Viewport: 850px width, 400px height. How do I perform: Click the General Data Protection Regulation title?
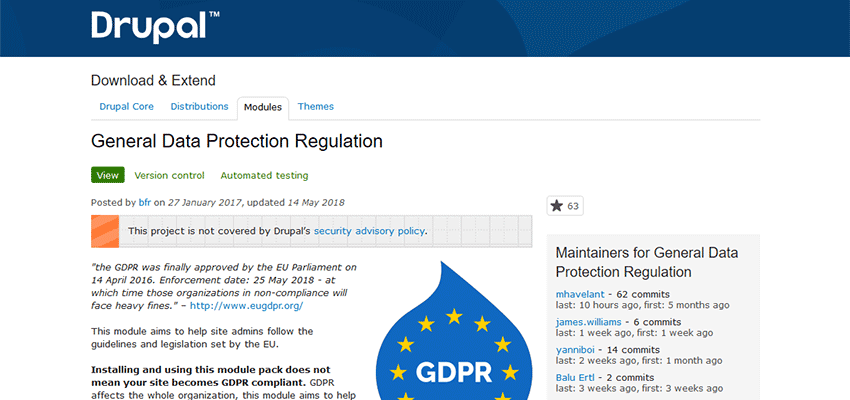[237, 141]
